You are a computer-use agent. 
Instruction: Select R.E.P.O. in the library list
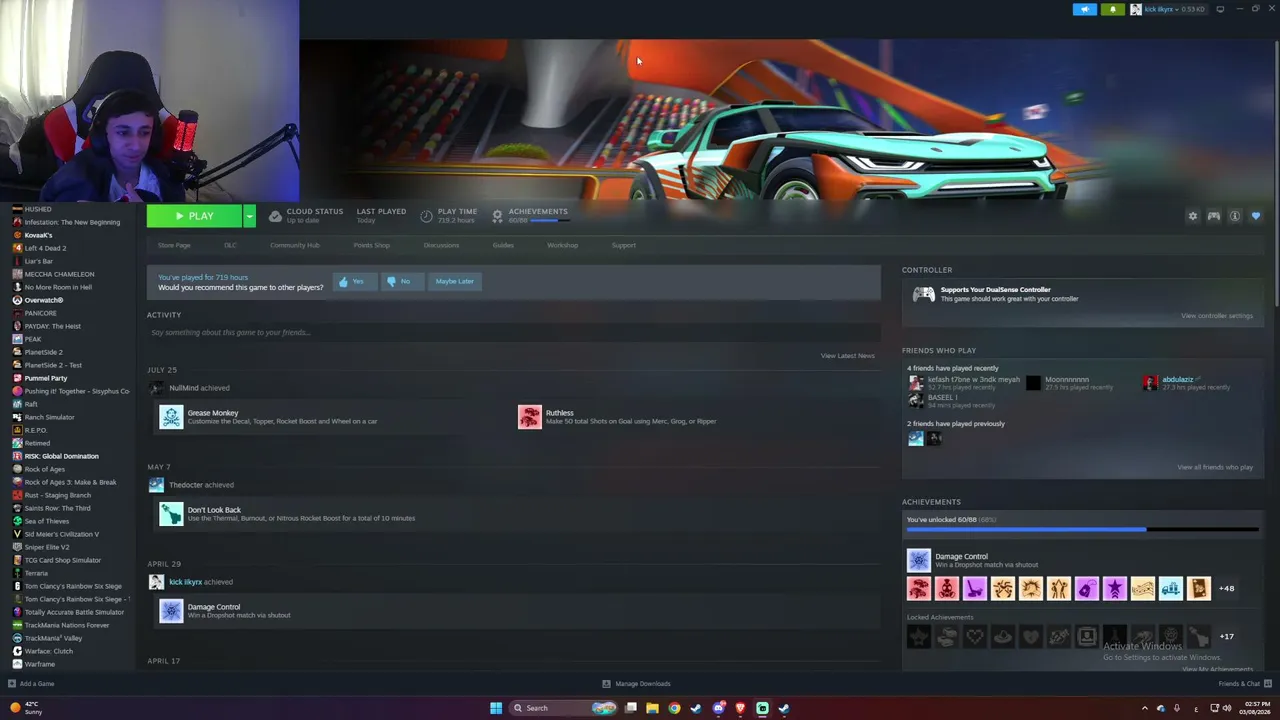35,430
